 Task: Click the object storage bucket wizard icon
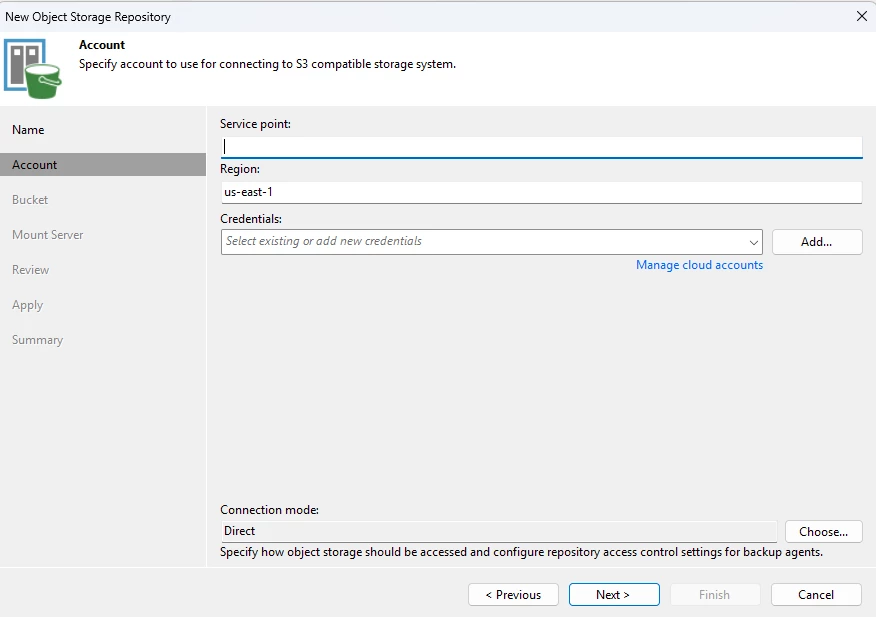[32, 69]
